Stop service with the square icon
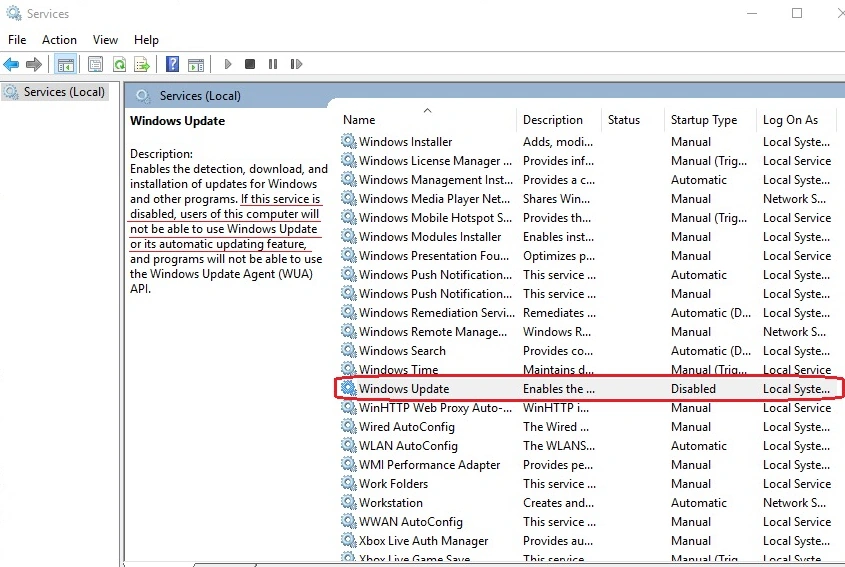 click(250, 64)
